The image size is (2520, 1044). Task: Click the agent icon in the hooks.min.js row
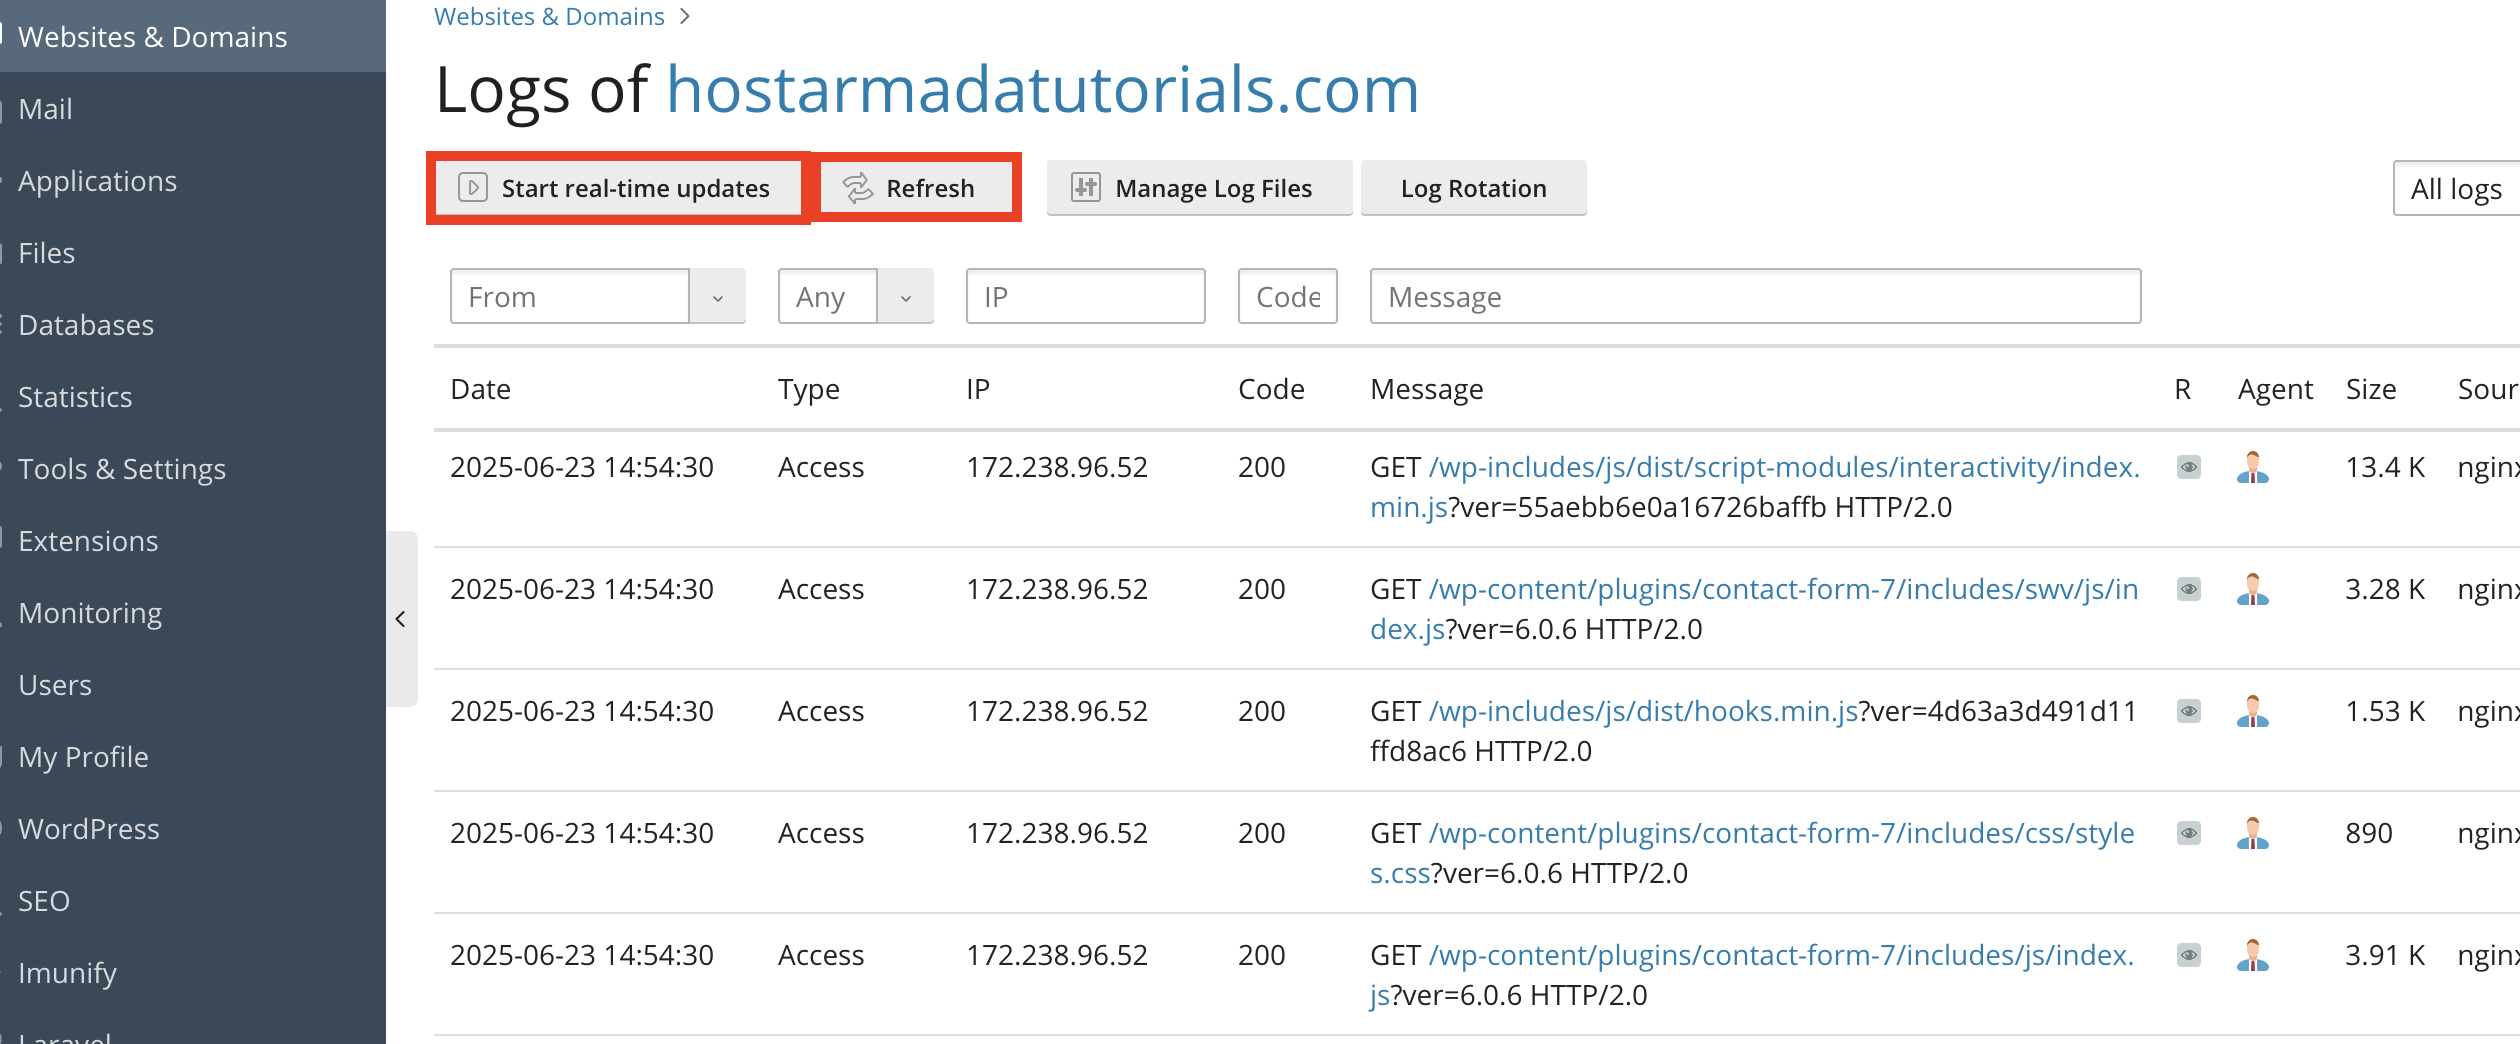click(x=2253, y=711)
